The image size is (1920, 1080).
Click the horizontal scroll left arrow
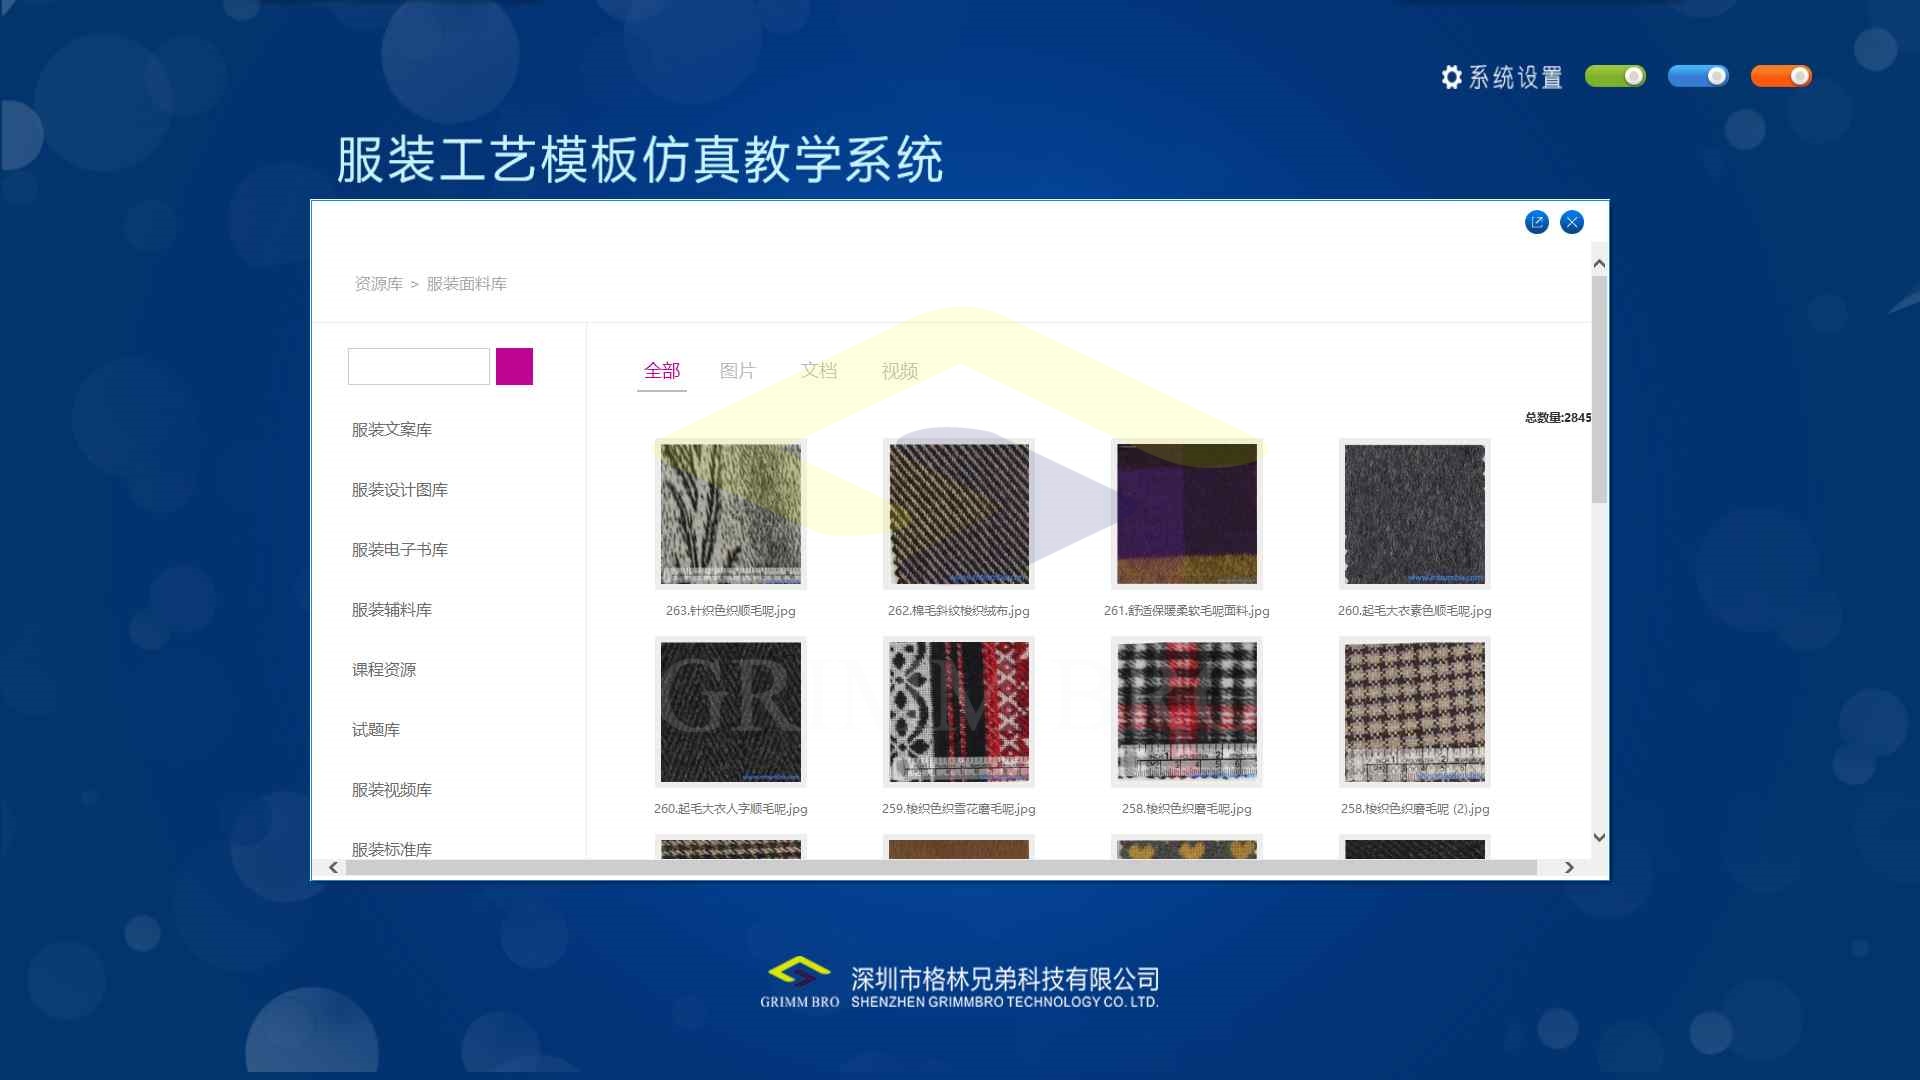334,868
